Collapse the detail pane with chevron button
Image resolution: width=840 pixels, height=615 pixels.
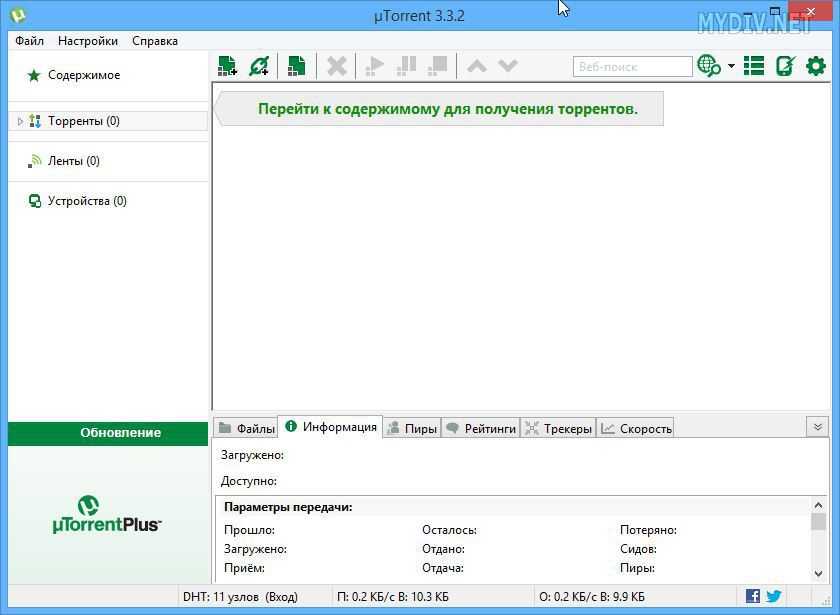tap(818, 427)
